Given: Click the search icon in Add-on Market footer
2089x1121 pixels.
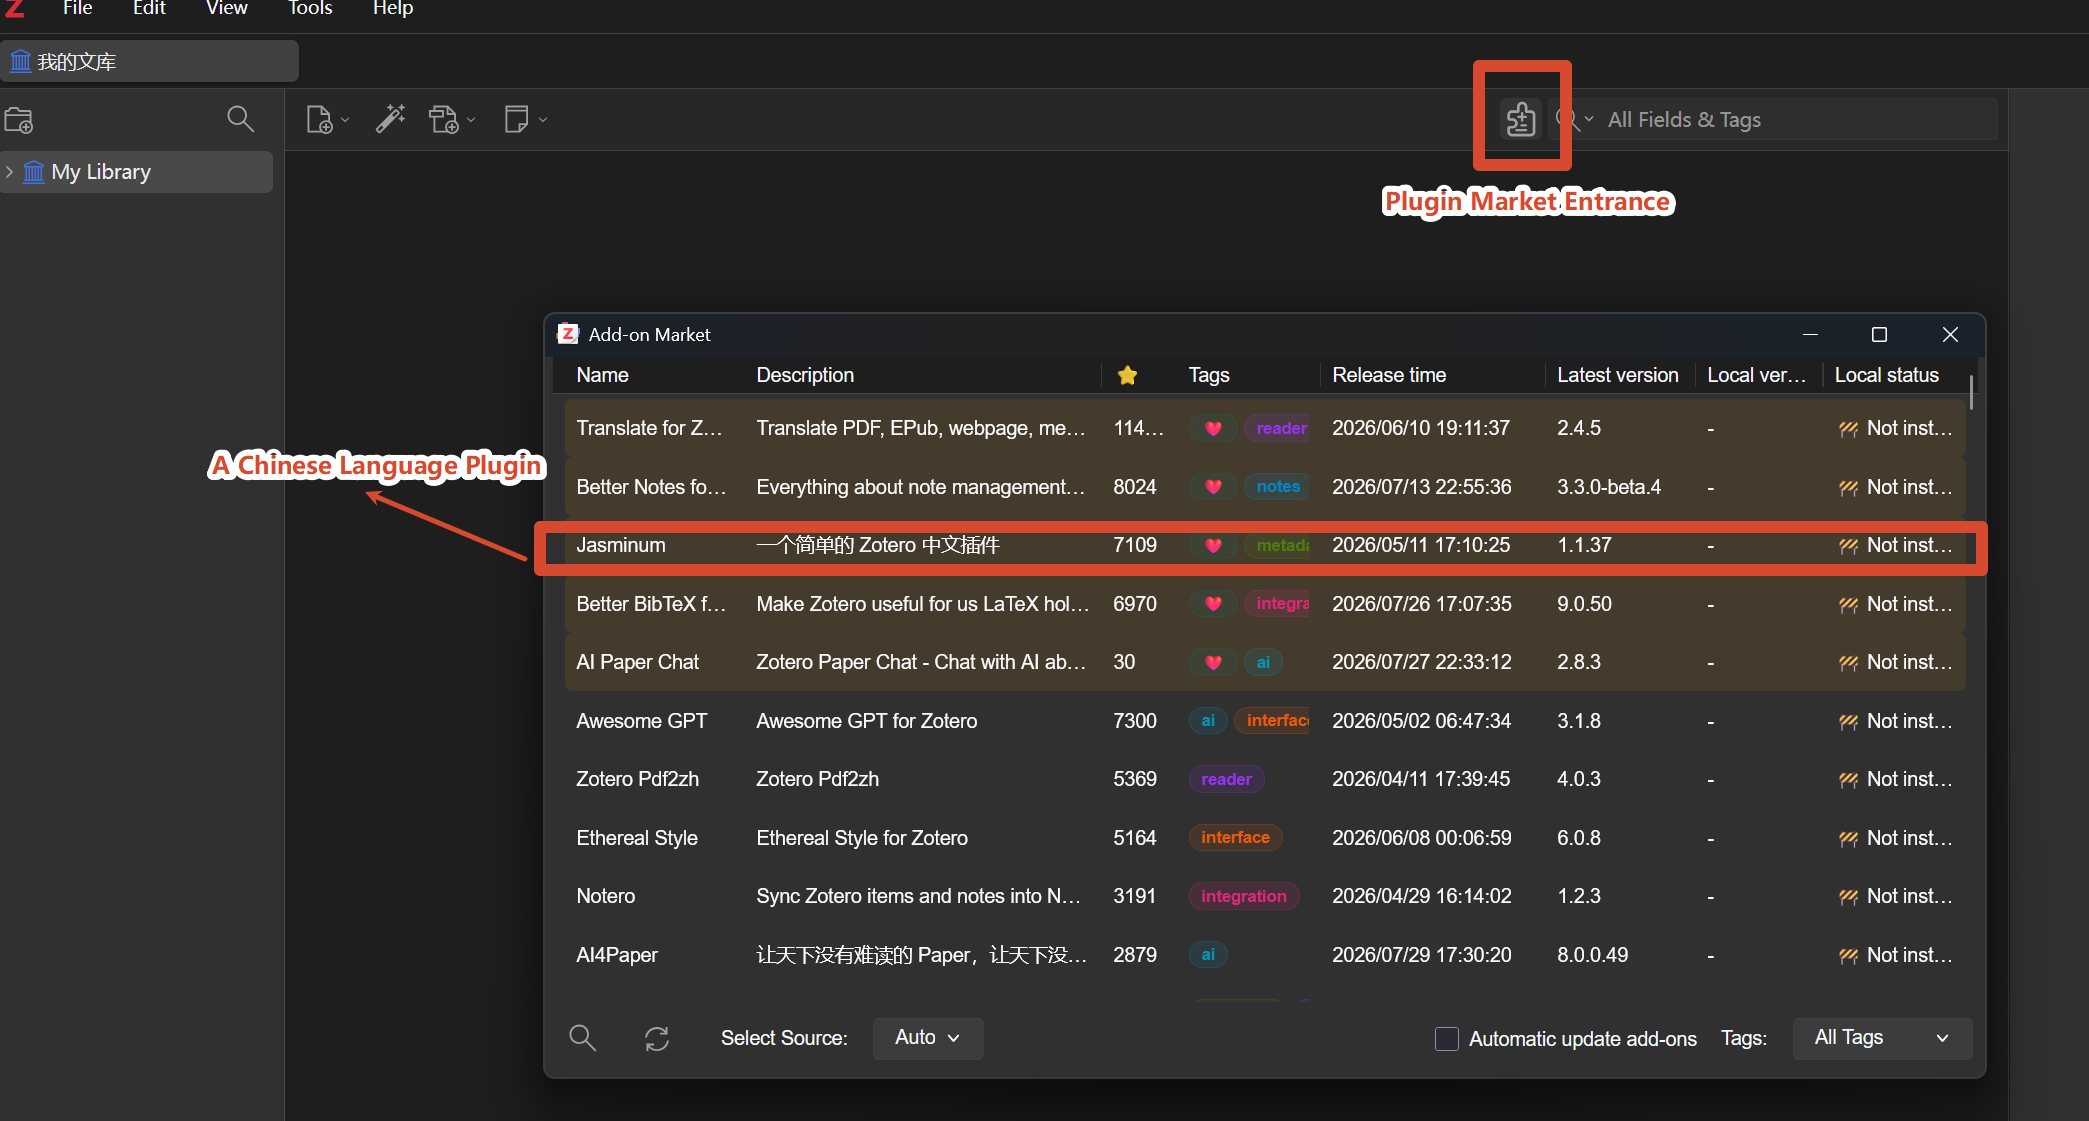Looking at the screenshot, I should point(582,1038).
